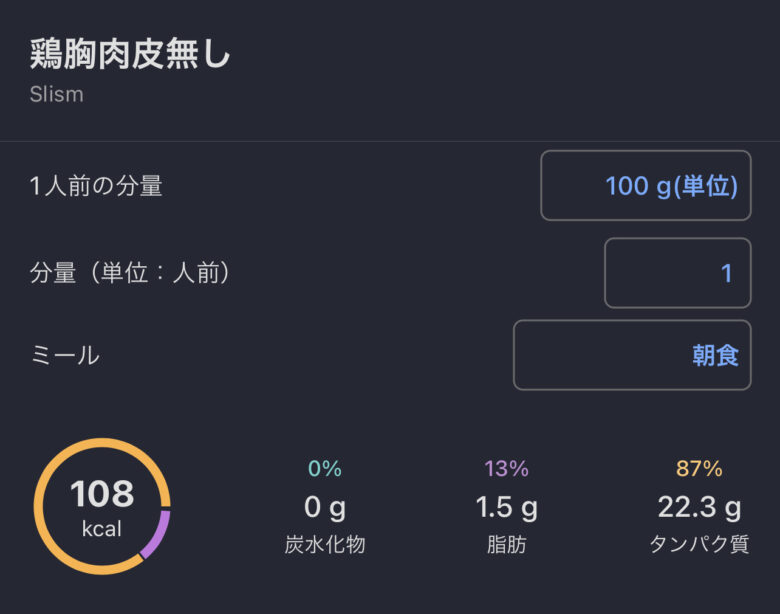Viewport: 780px width, 614px height.
Task: Tap the 鶏胸肉皮無し food title
Action: [130, 54]
